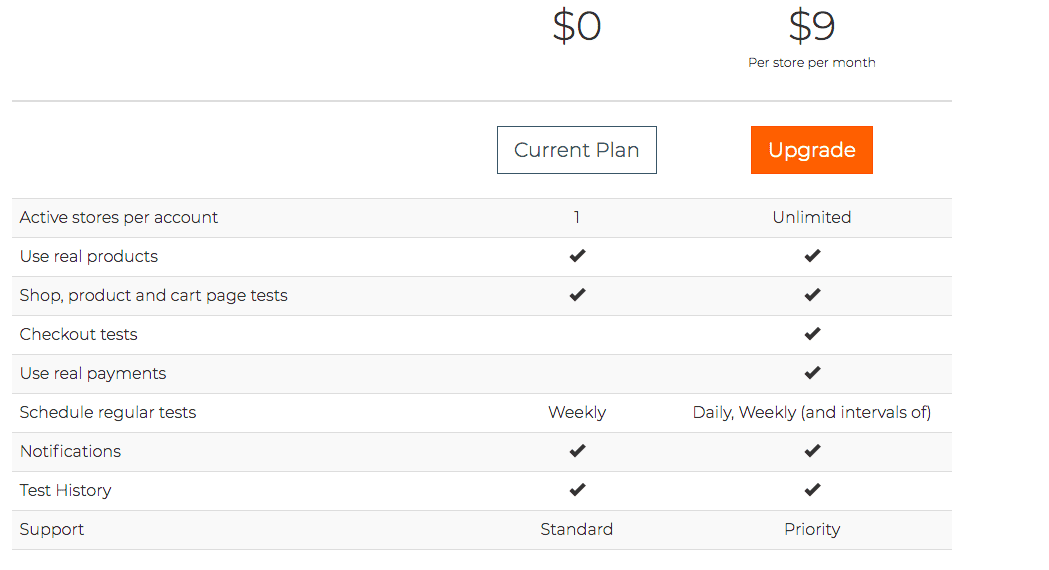The width and height of the screenshot is (1049, 570).
Task: Click free plan checkmark for Test History
Action: [x=577, y=490]
